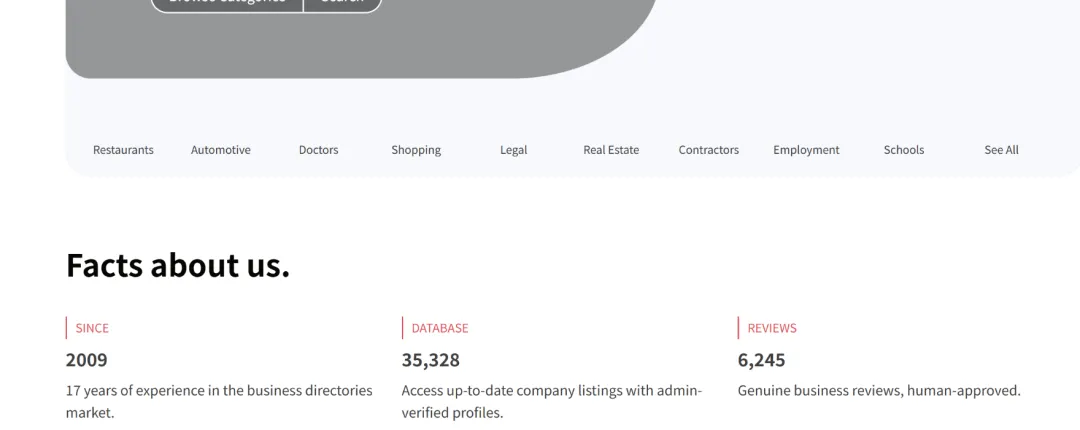The width and height of the screenshot is (1080, 430).
Task: Open the Restaurants category
Action: click(x=123, y=150)
